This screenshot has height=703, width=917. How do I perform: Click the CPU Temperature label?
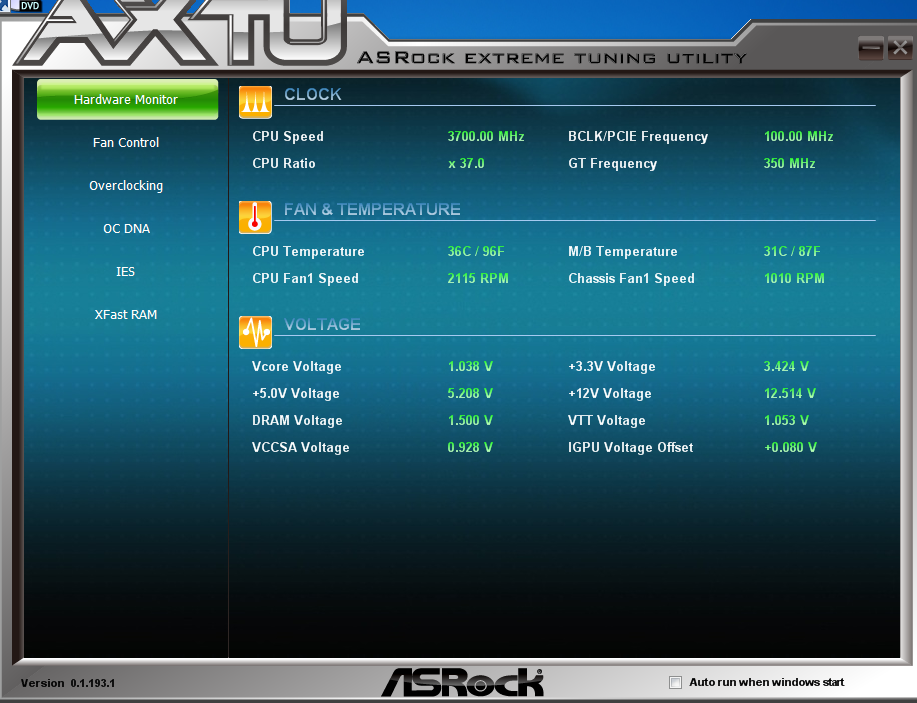coord(308,251)
